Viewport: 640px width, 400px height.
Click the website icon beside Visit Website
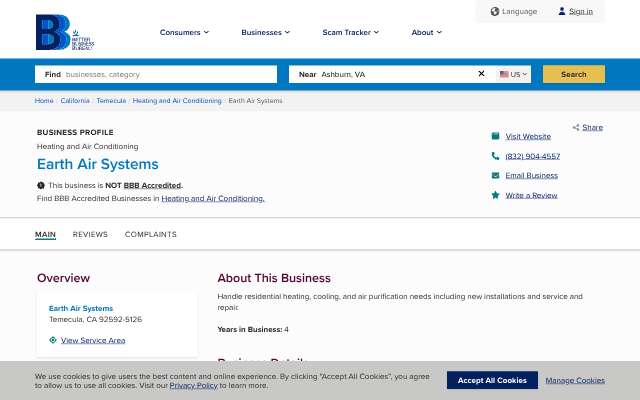pyautogui.click(x=495, y=136)
